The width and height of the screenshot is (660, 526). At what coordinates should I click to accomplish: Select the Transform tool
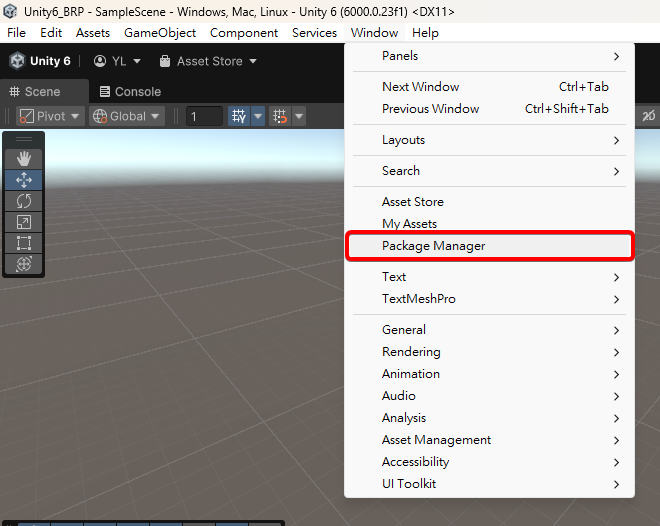tap(24, 264)
